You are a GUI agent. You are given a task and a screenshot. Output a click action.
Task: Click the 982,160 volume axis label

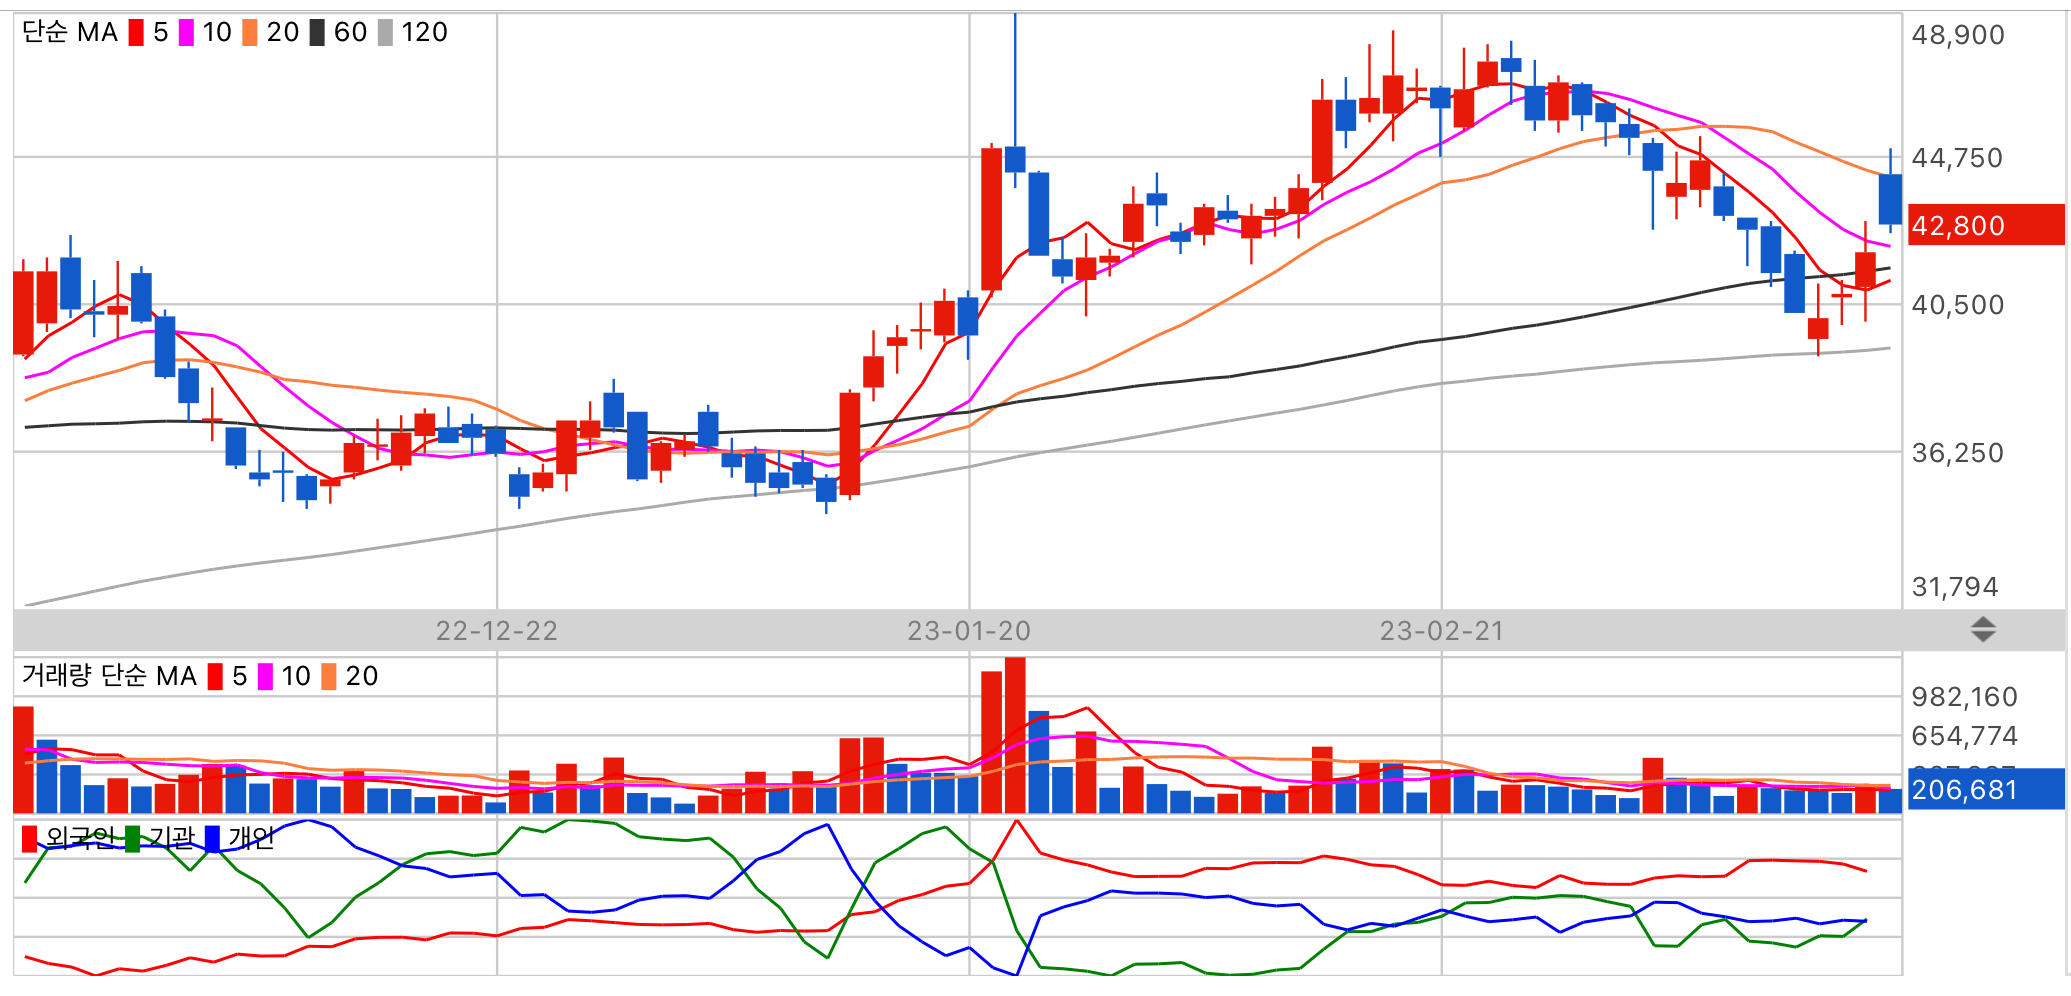coord(1965,697)
